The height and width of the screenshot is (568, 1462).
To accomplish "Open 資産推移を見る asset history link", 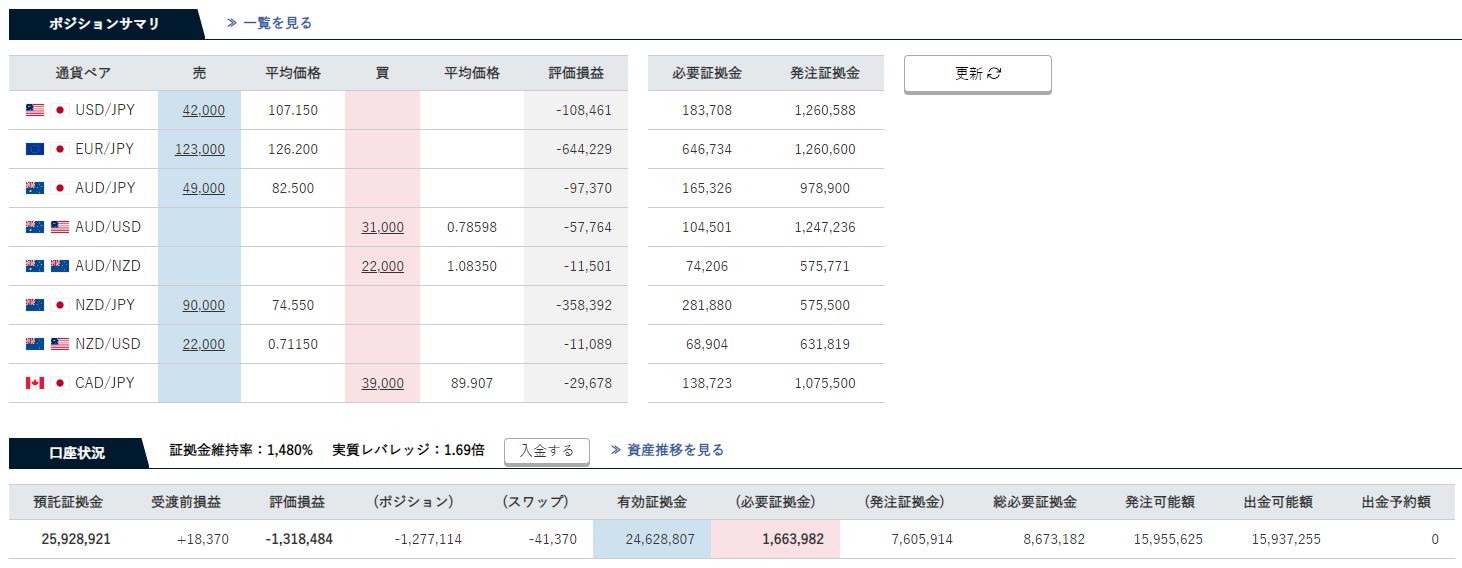I will (667, 450).
